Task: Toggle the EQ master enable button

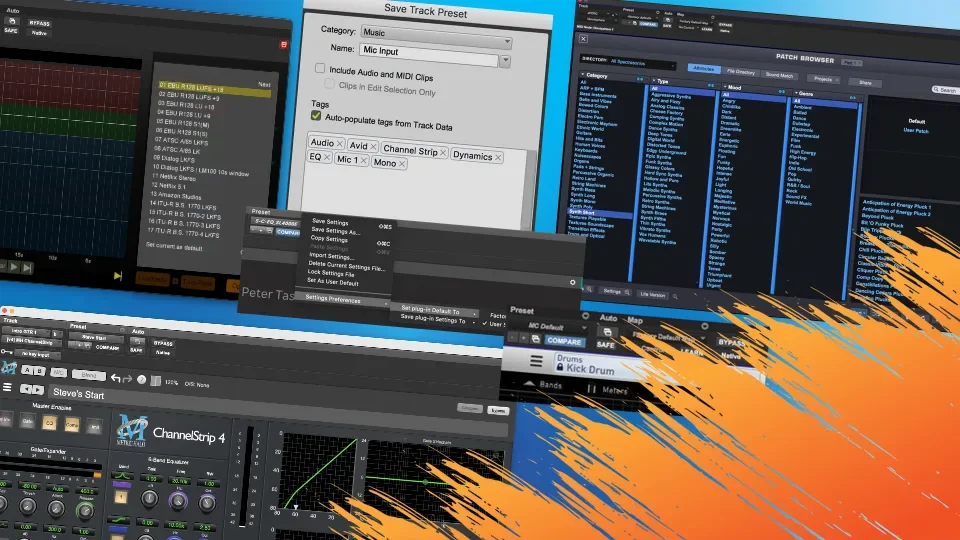Action: pyautogui.click(x=50, y=422)
